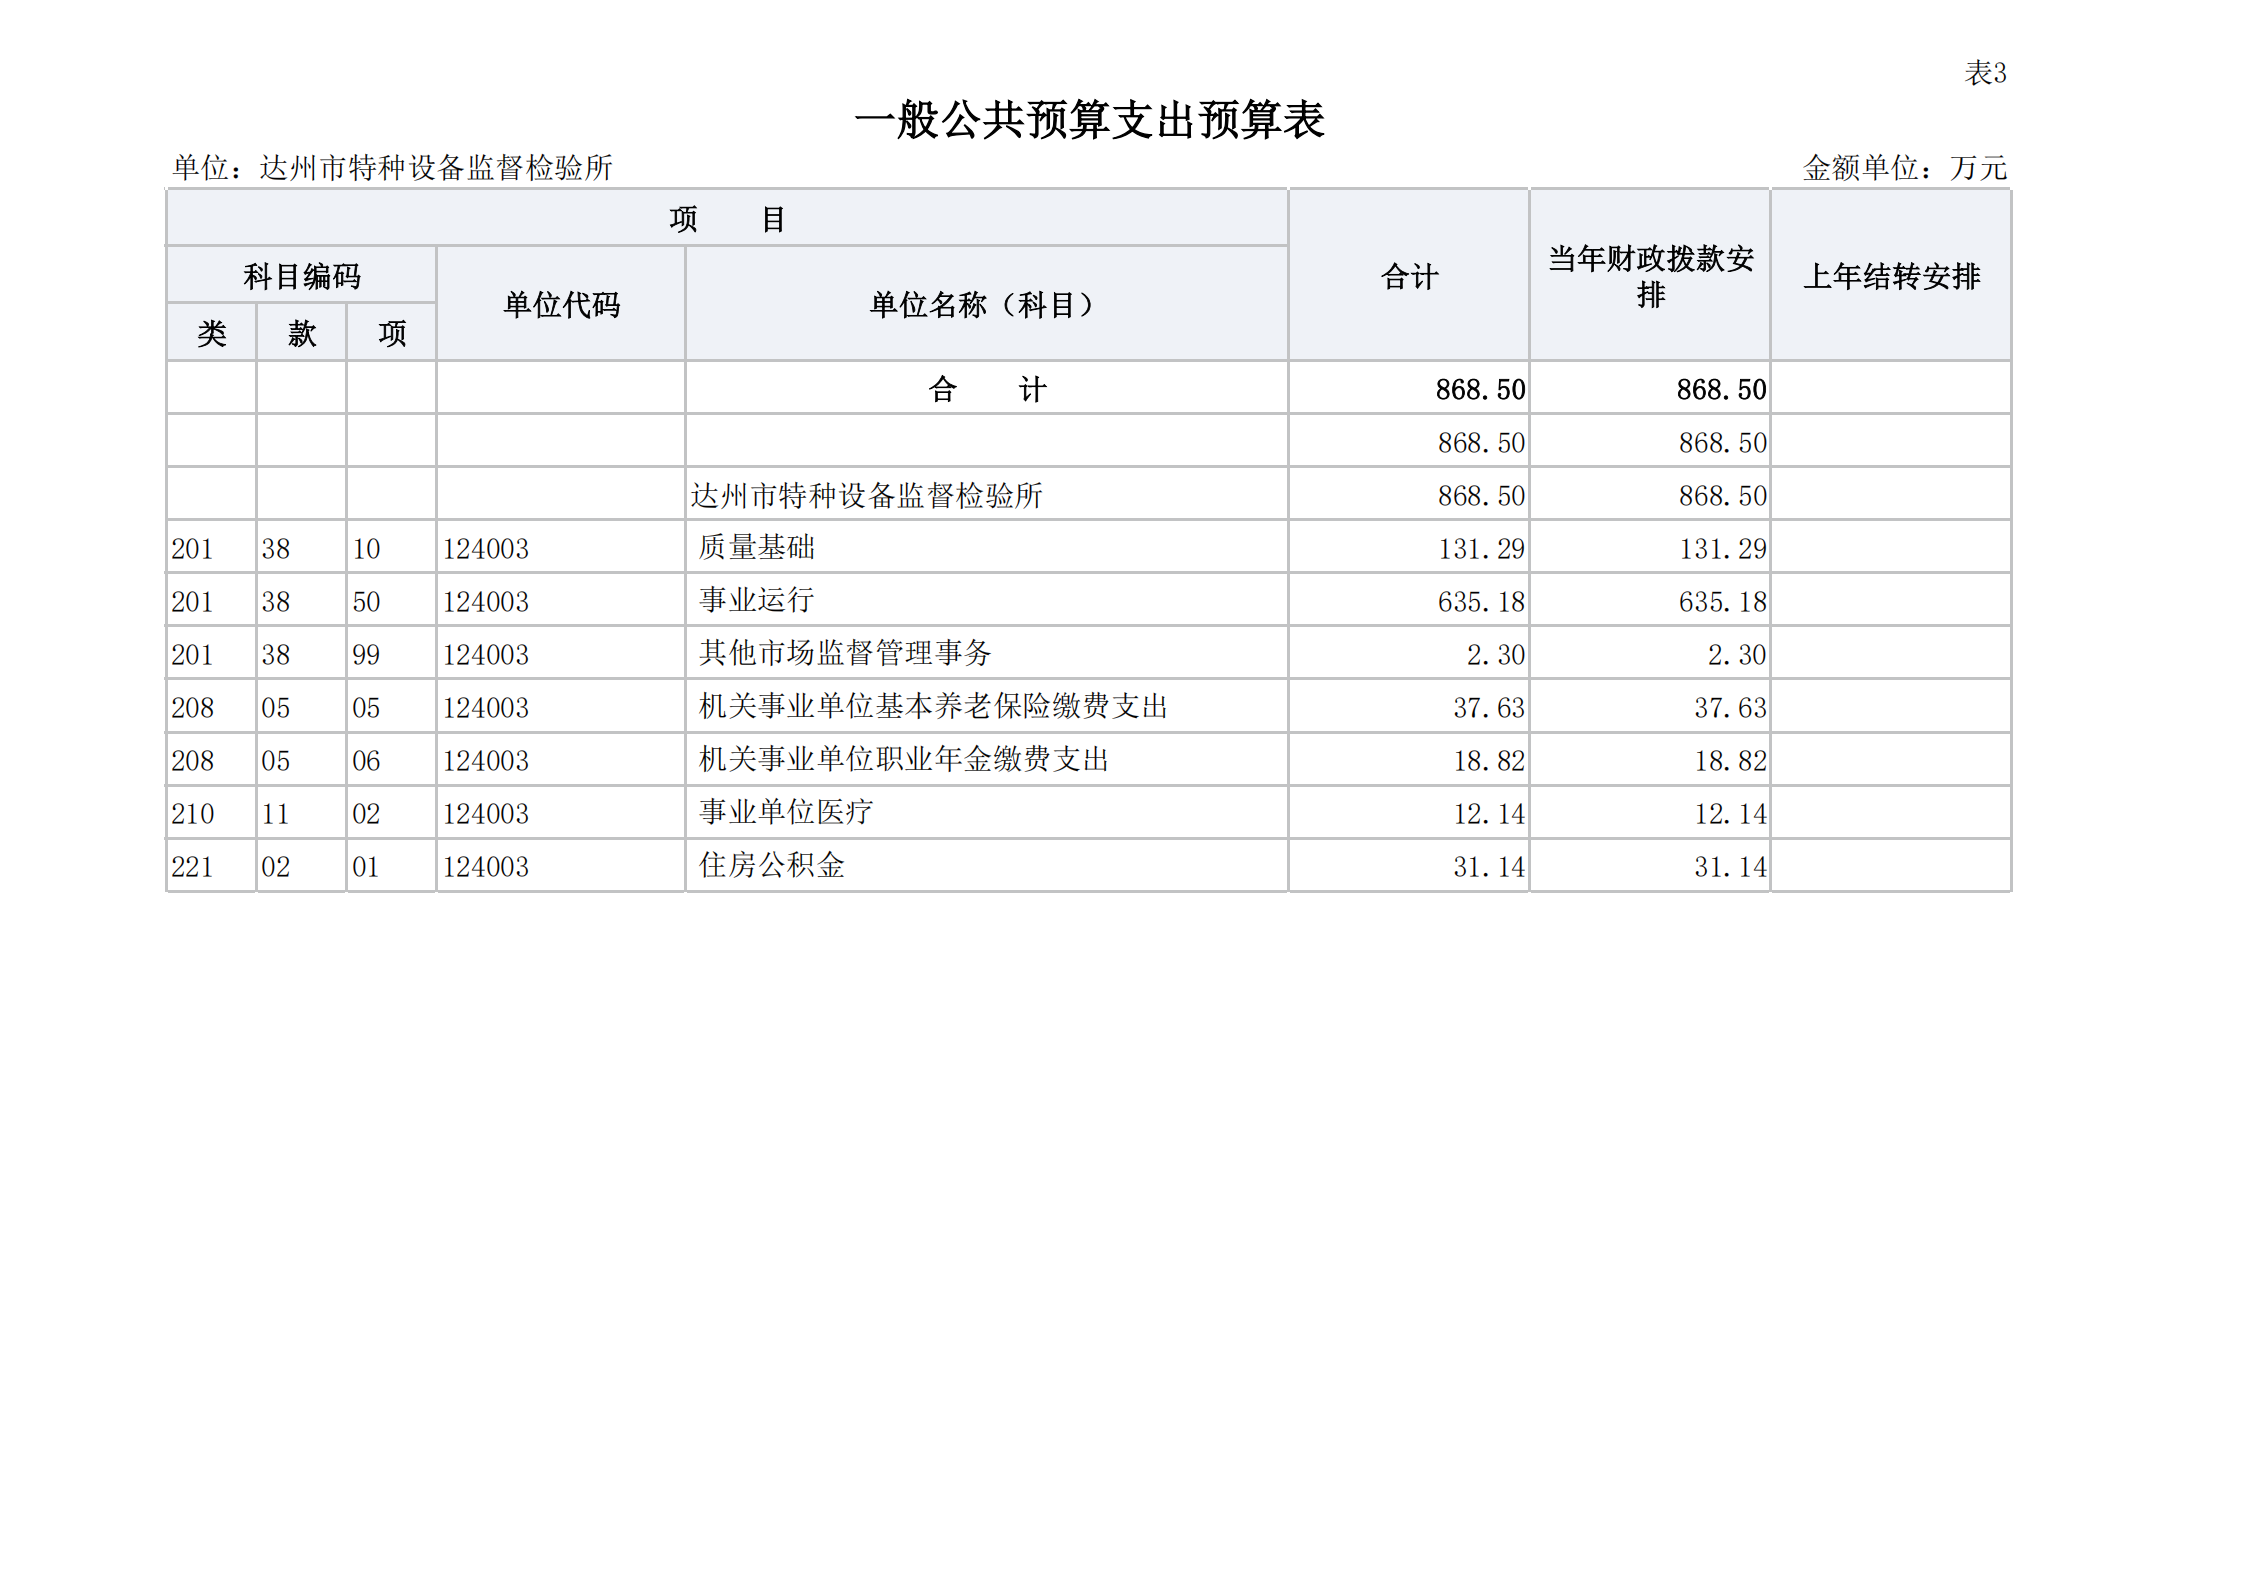2245x1587 pixels.
Task: Select the 事业运行 row name cell
Action: point(757,600)
